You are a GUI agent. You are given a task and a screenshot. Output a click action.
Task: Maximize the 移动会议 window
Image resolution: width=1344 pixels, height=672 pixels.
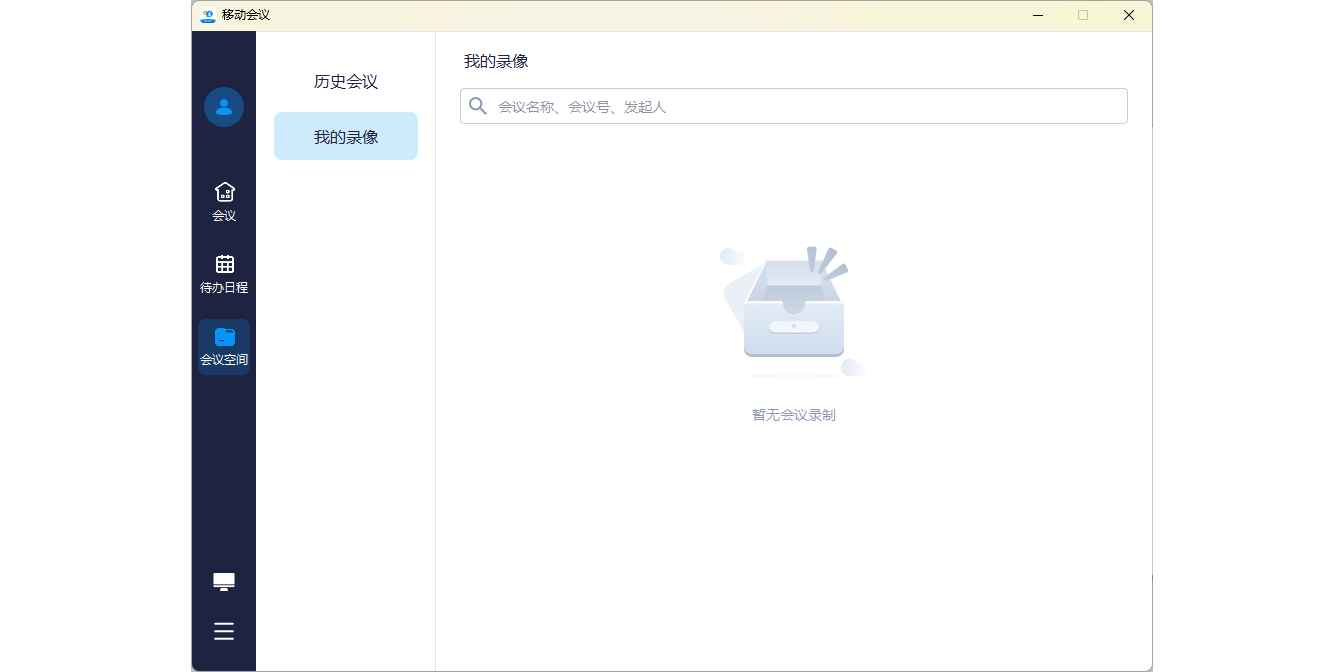1083,15
